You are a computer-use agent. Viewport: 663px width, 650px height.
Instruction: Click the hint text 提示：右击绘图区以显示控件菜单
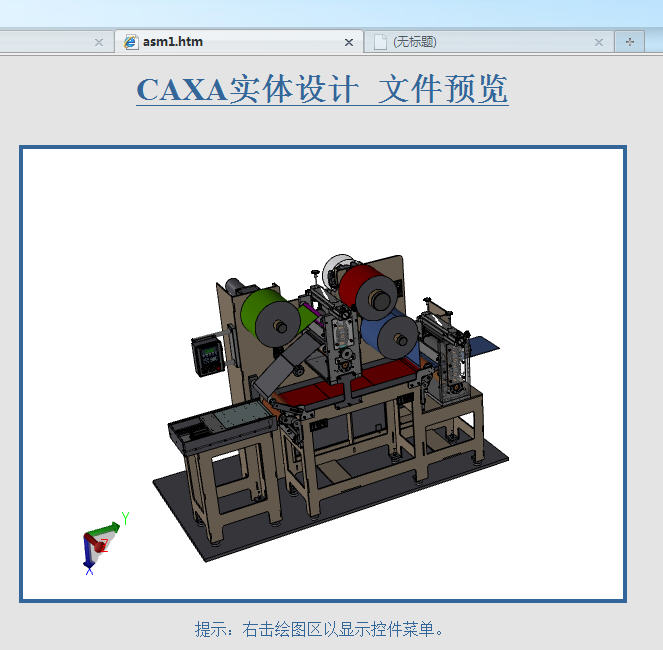click(x=320, y=629)
